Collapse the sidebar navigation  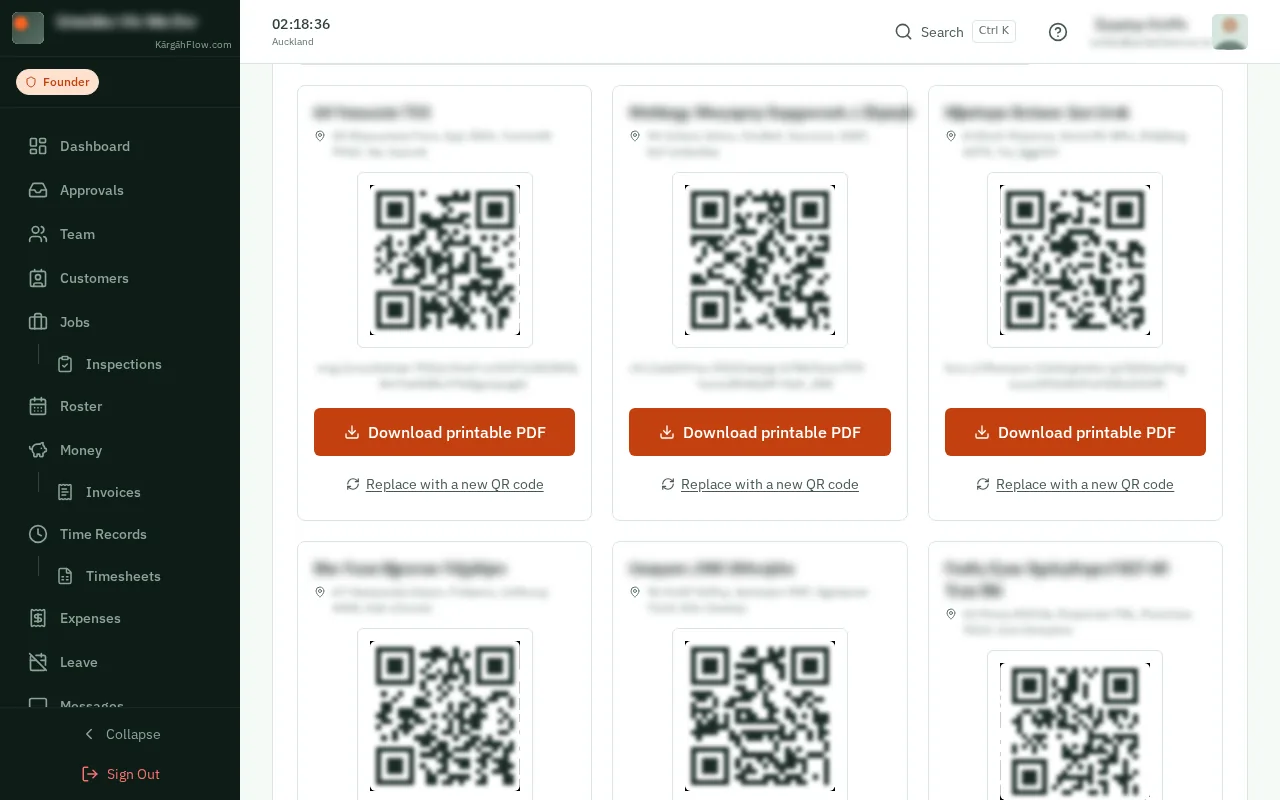(120, 734)
